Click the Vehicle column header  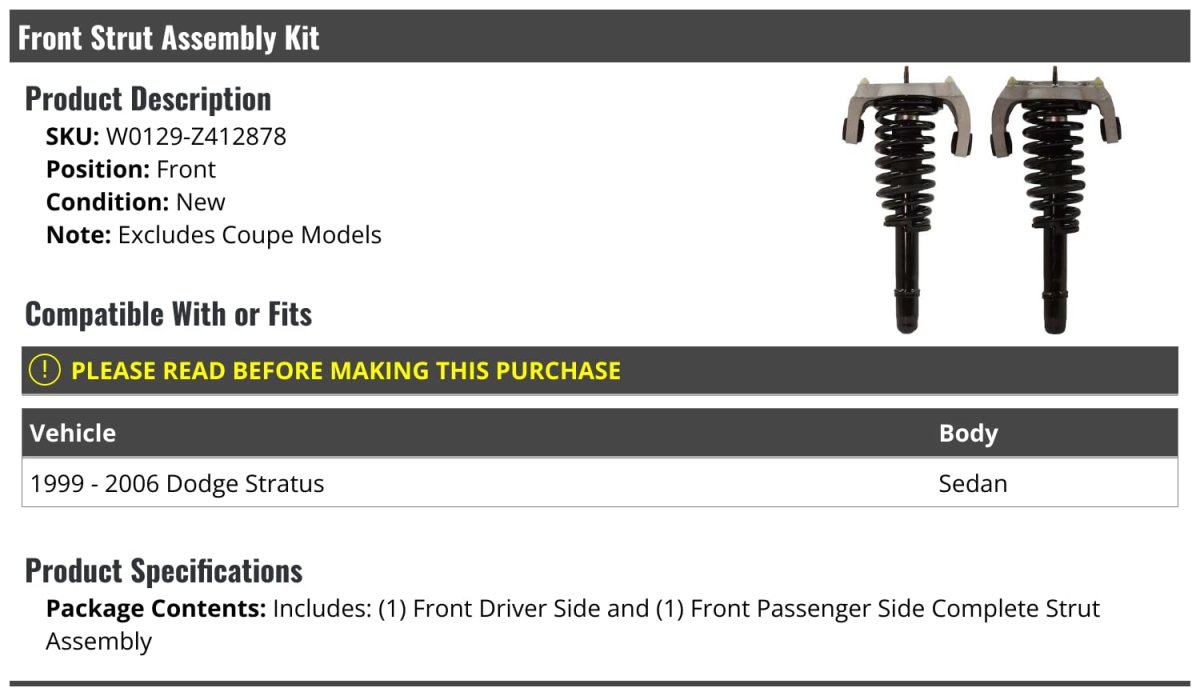pos(73,433)
